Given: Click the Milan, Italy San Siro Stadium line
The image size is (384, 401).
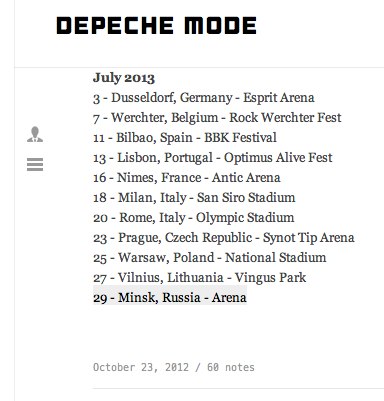Looking at the screenshot, I should point(194,198).
